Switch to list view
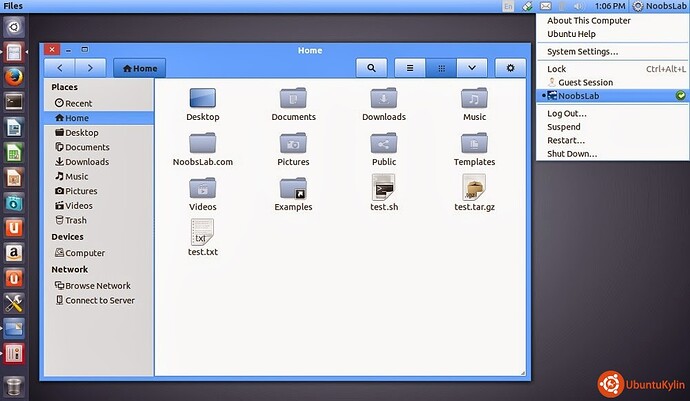Image resolution: width=690 pixels, height=401 pixels. click(x=409, y=68)
